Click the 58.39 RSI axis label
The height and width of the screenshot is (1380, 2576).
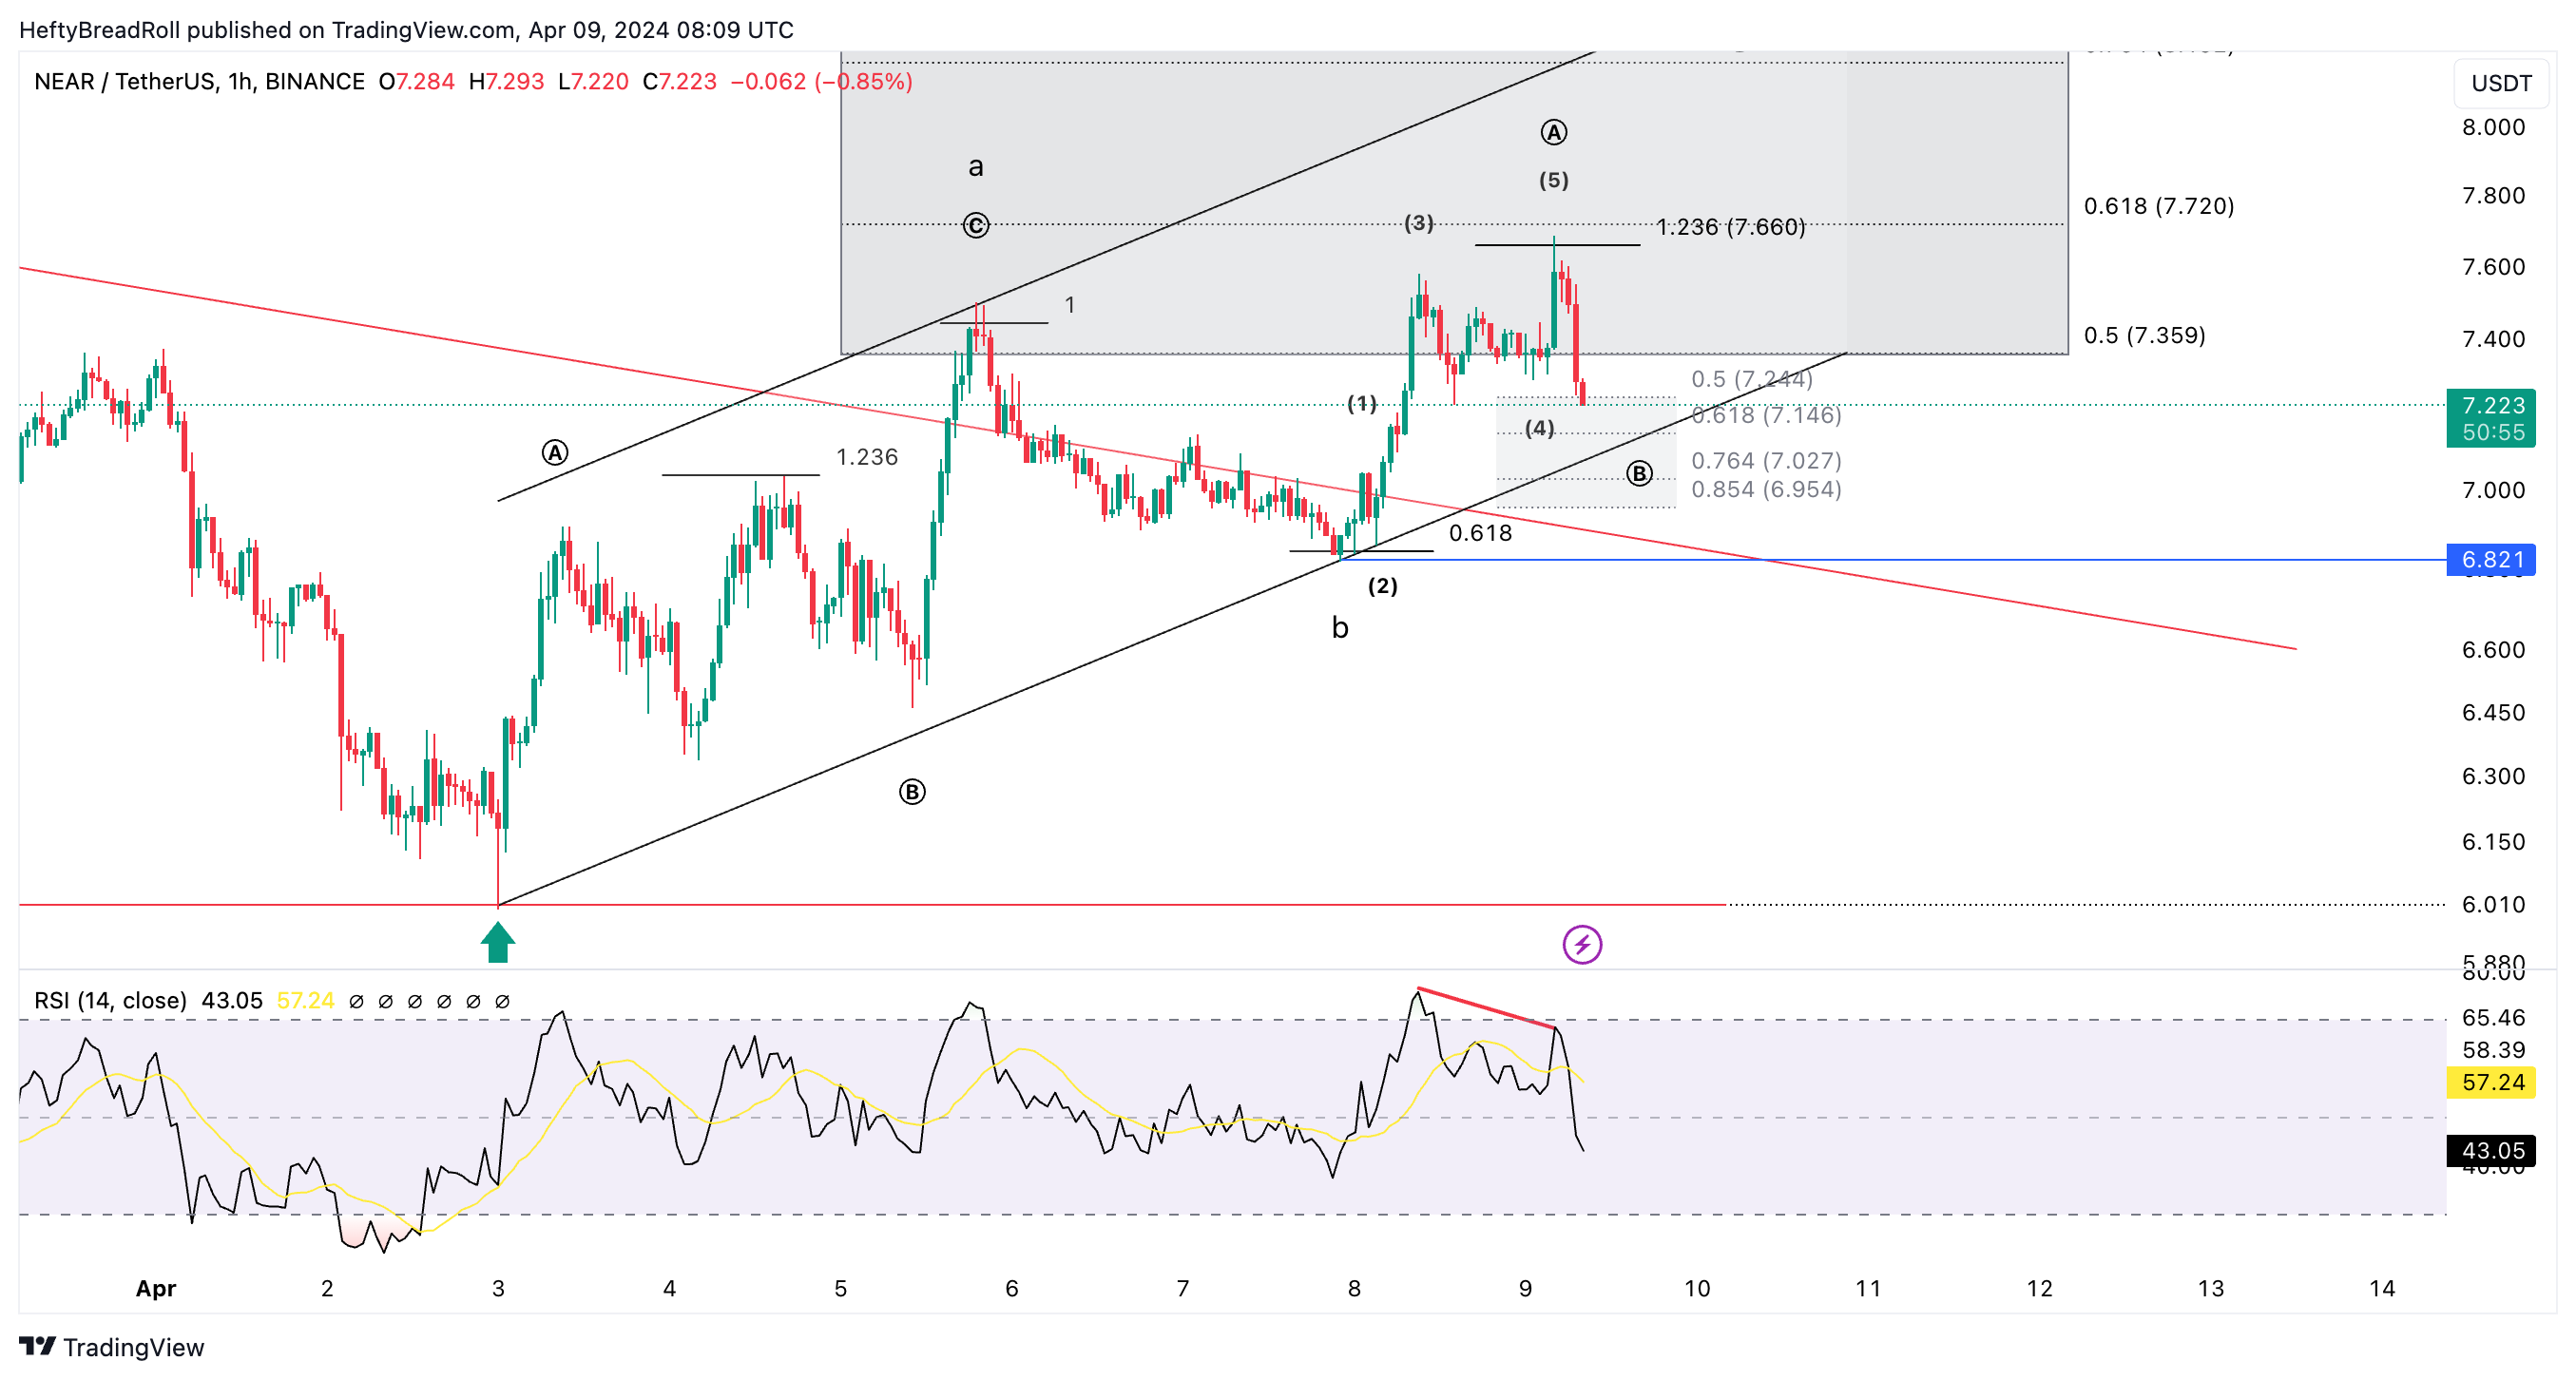[x=2493, y=1050]
